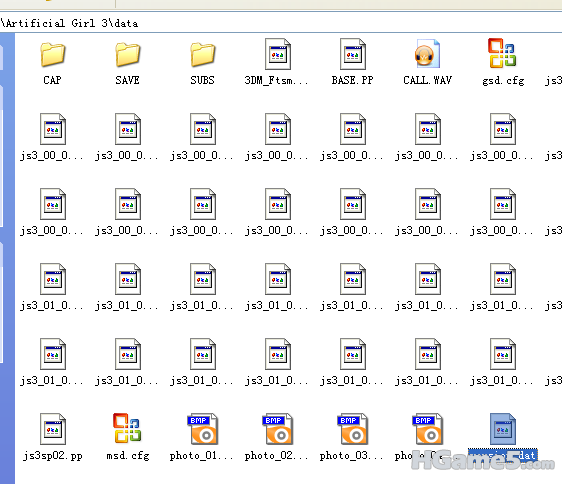Select the BASE.PP file icon
562x484 pixels.
click(x=353, y=54)
